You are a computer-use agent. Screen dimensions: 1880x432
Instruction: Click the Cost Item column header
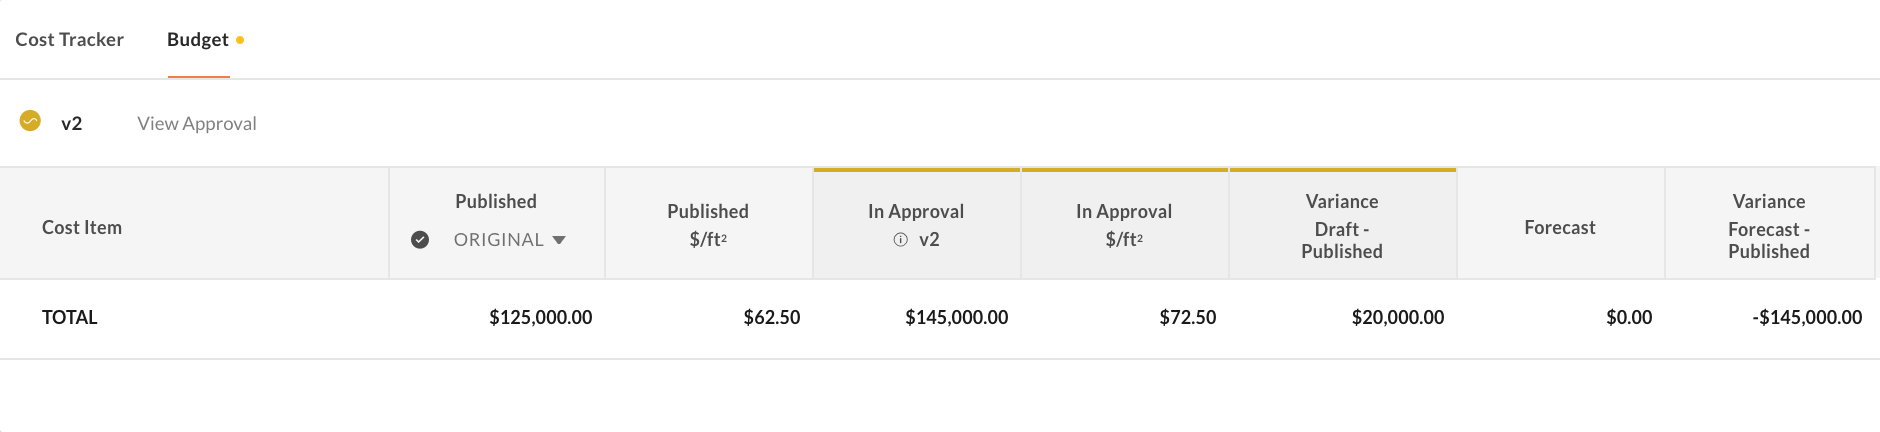(x=82, y=228)
